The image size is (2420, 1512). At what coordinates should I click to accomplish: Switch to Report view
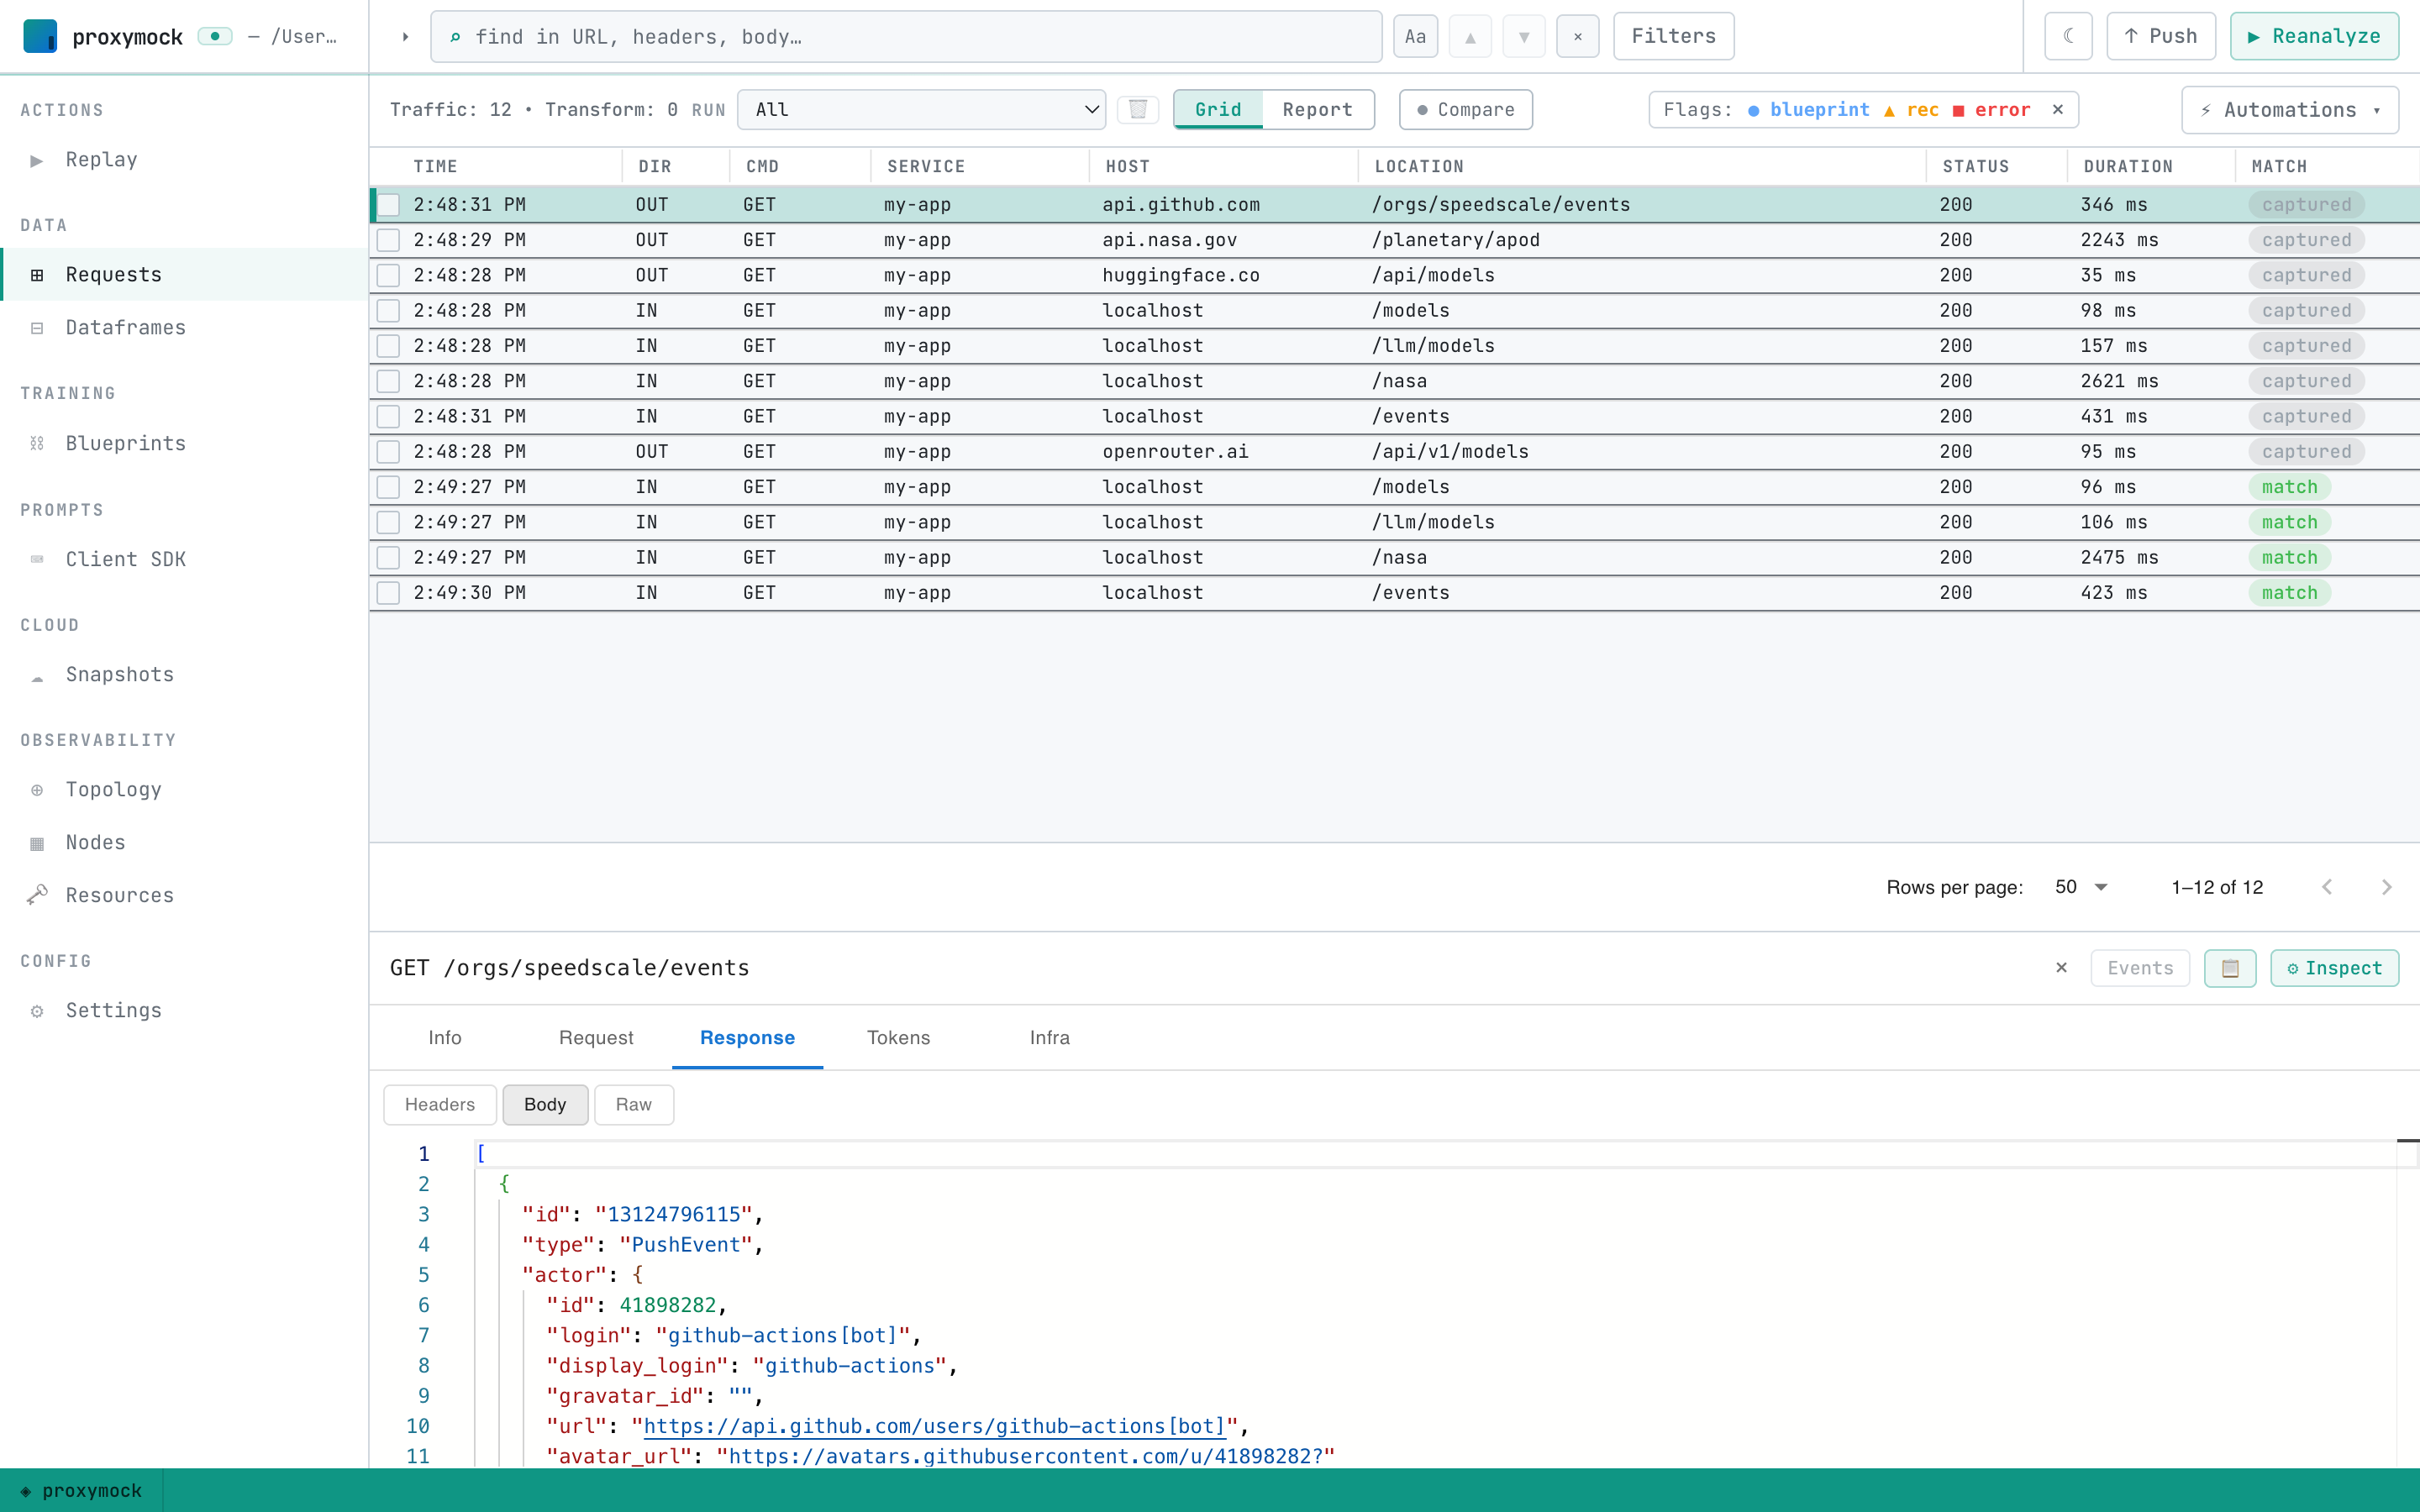(1317, 109)
